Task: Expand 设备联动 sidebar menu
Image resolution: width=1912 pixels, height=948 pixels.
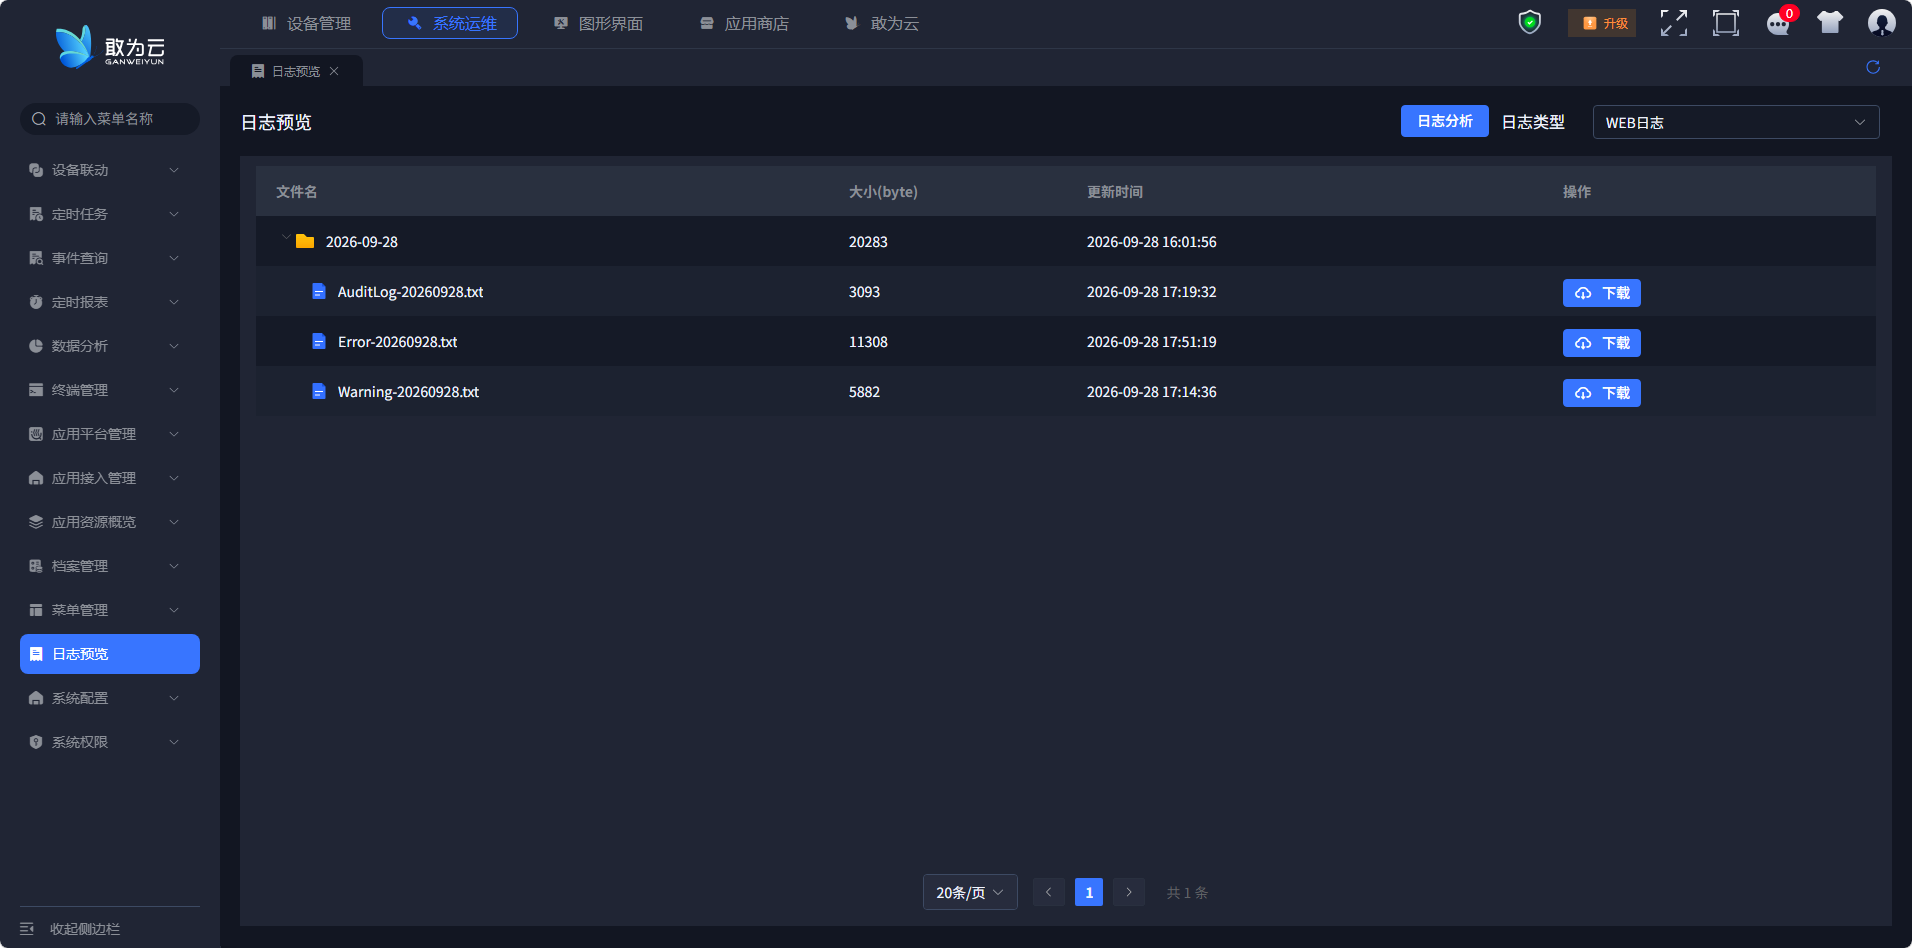Action: tap(110, 170)
